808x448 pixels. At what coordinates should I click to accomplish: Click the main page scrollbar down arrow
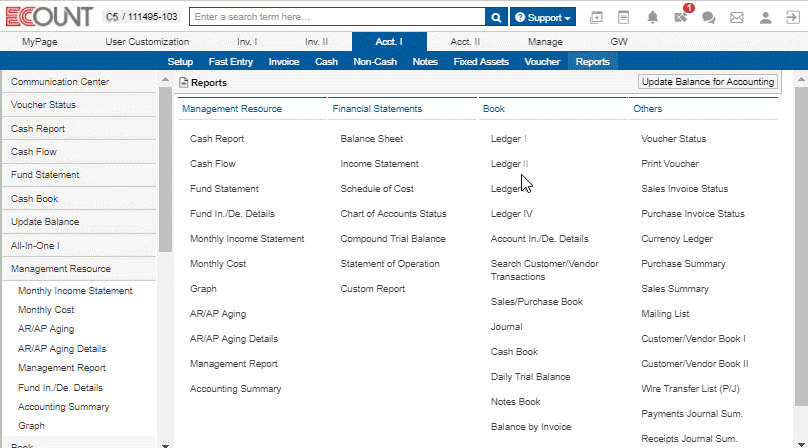pos(801,444)
